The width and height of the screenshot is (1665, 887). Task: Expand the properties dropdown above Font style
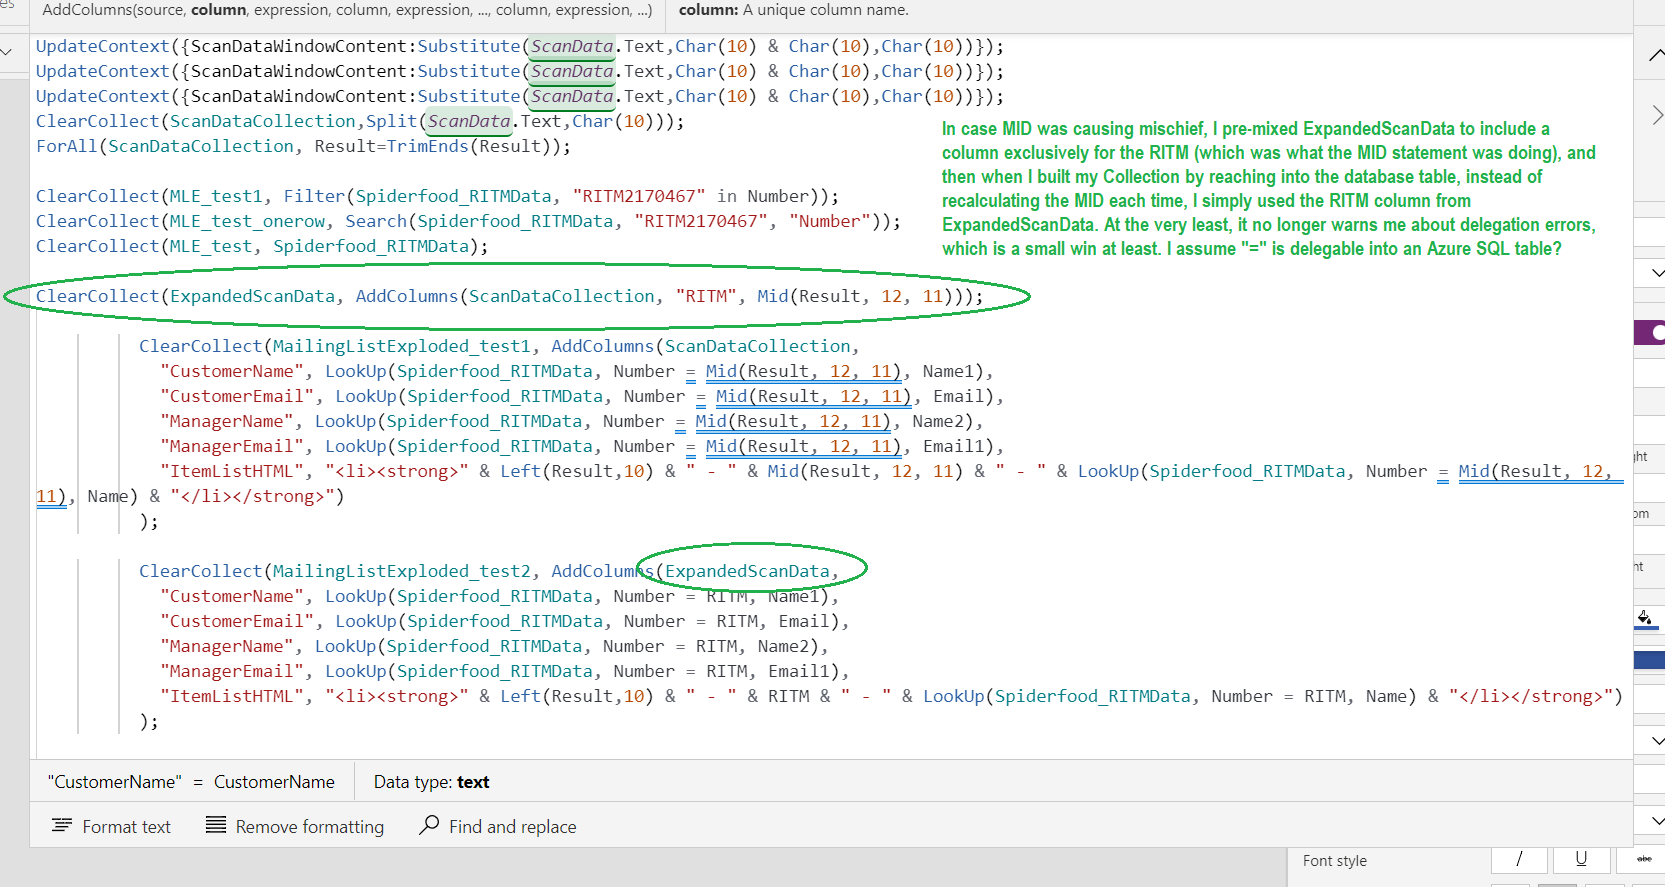[x=1656, y=821]
